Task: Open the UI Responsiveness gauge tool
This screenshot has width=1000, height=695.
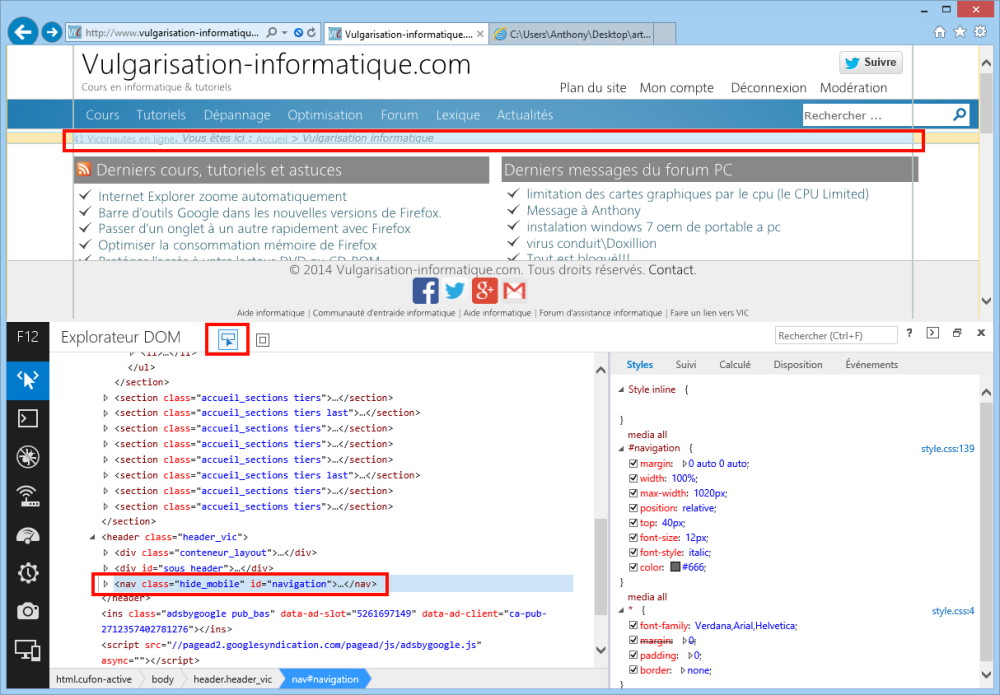Action: coord(28,534)
